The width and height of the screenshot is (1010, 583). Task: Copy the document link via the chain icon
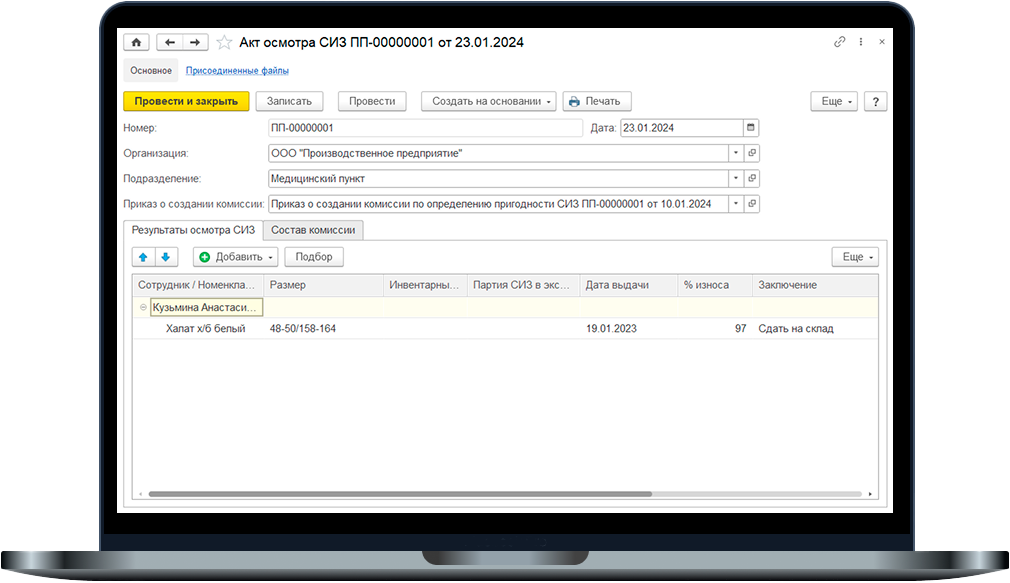click(x=839, y=42)
